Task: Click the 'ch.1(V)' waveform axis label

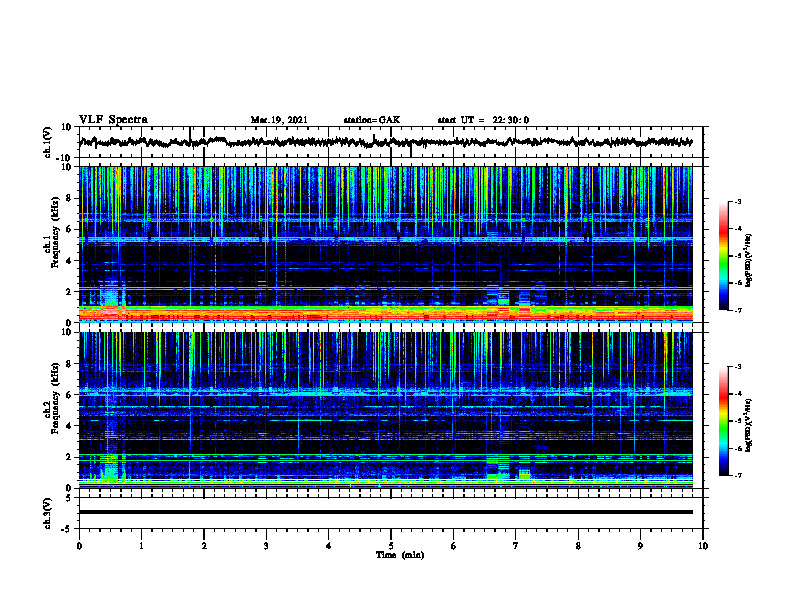Action: click(x=48, y=142)
